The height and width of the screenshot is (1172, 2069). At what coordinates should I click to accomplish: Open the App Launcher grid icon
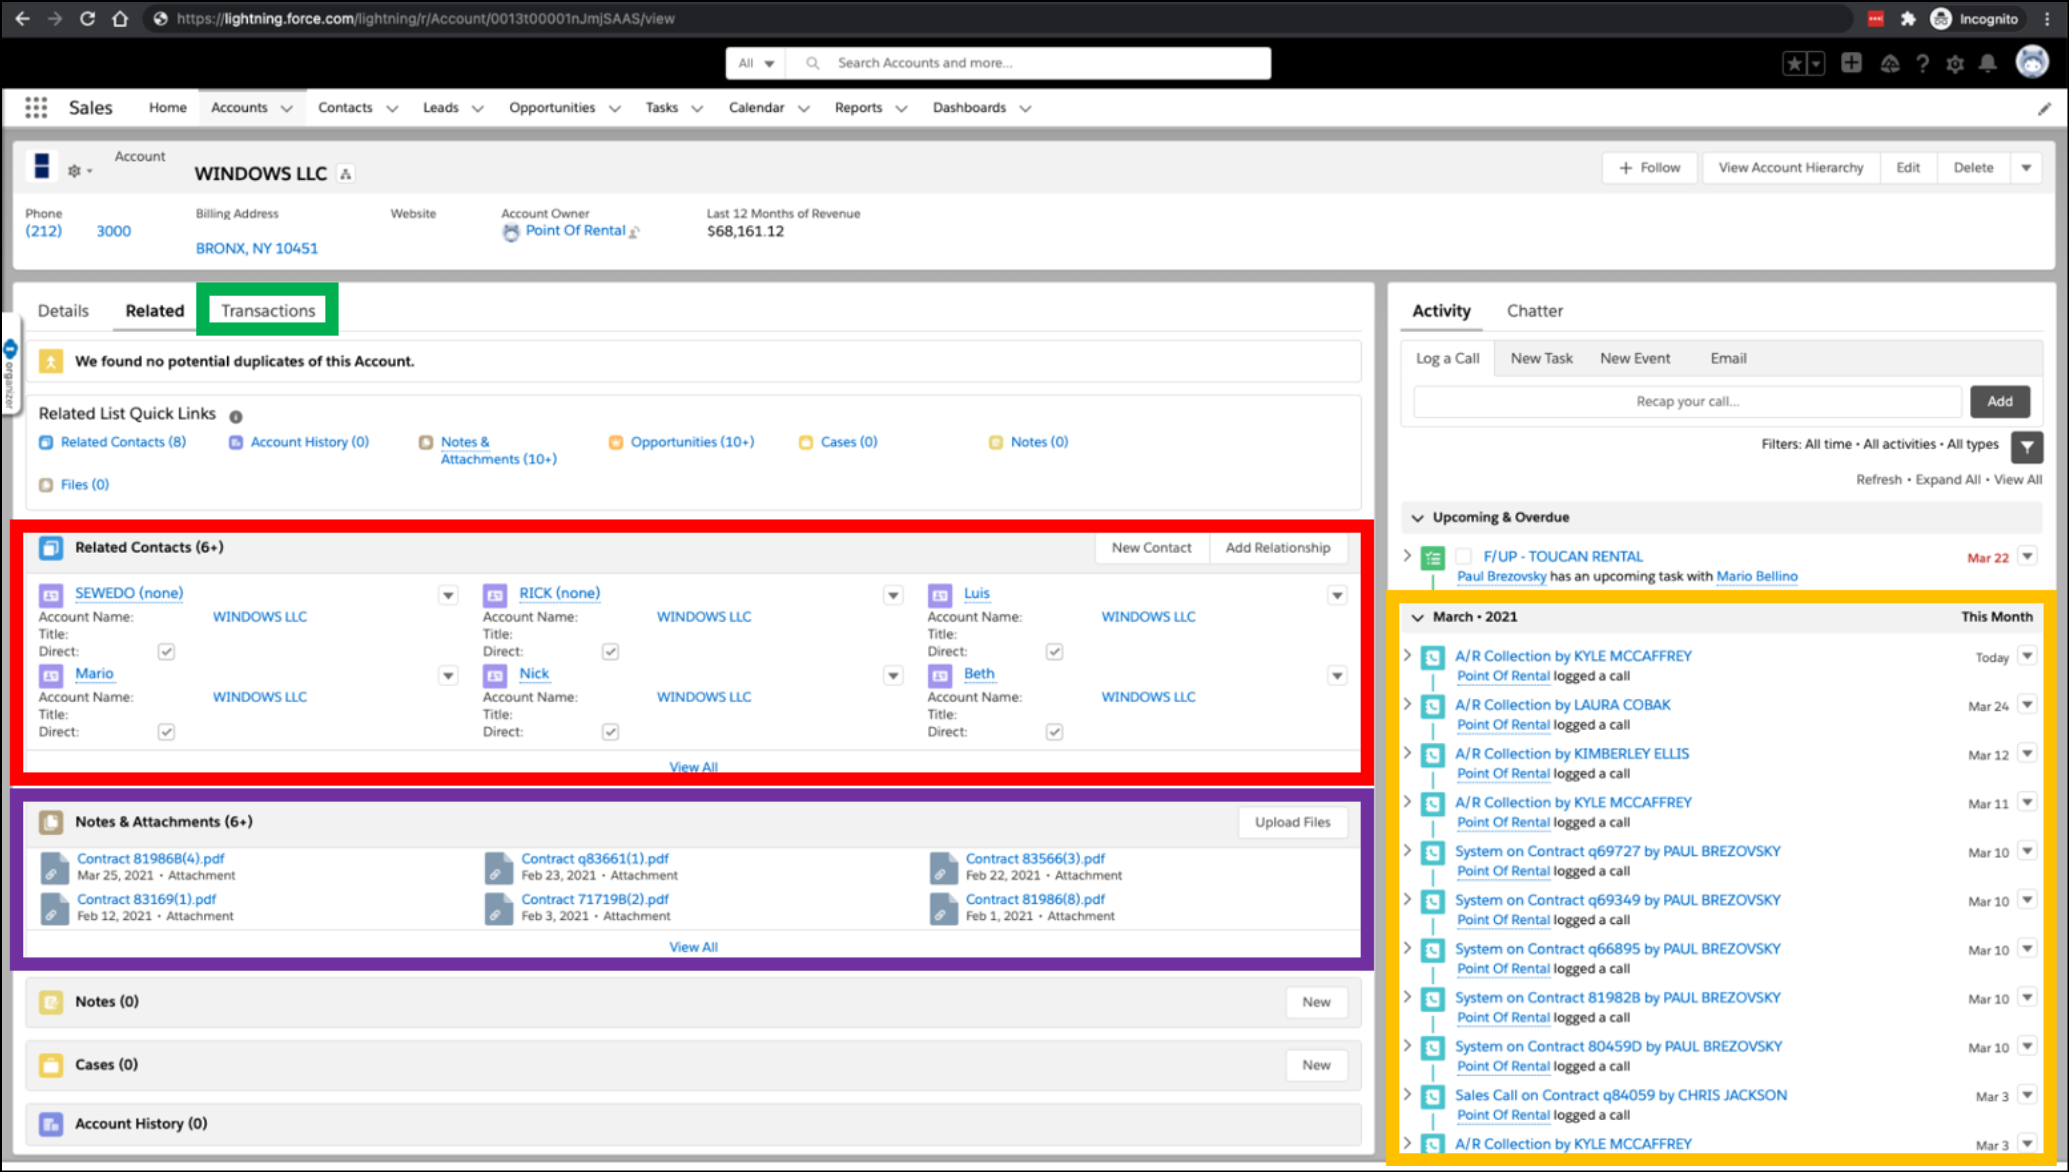(x=36, y=107)
